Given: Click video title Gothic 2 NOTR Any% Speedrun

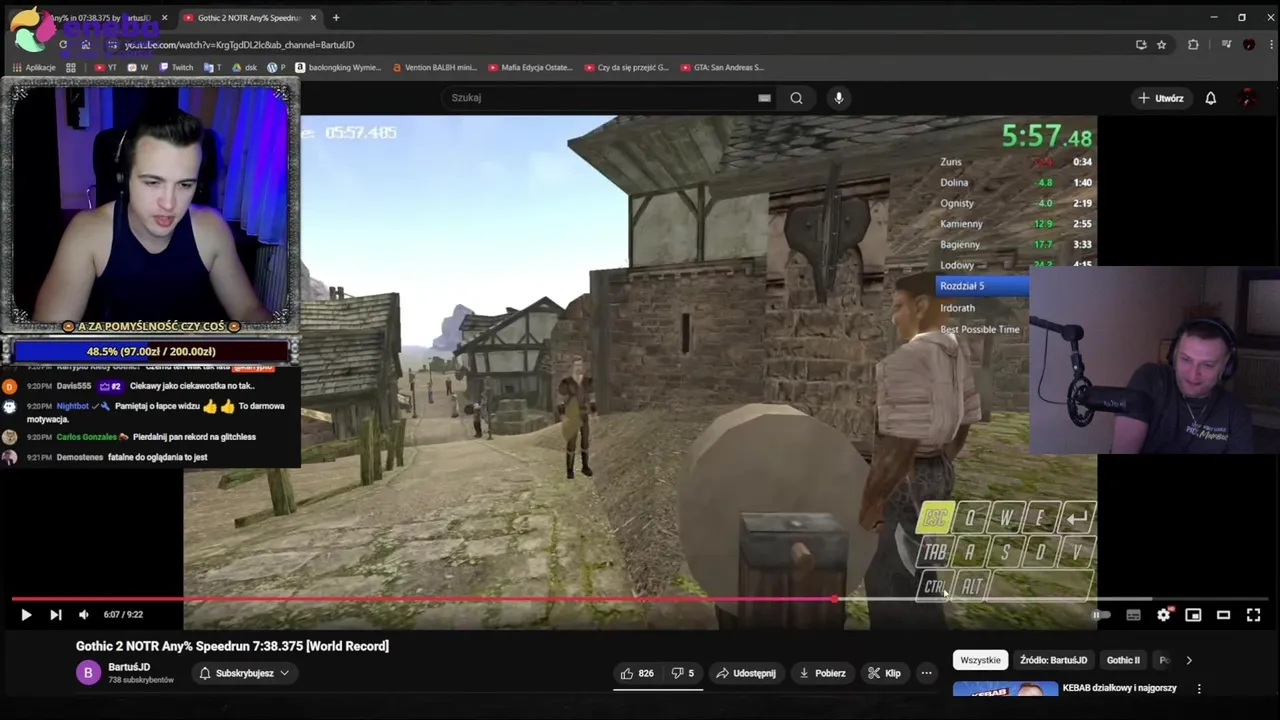Looking at the screenshot, I should pyautogui.click(x=232, y=646).
